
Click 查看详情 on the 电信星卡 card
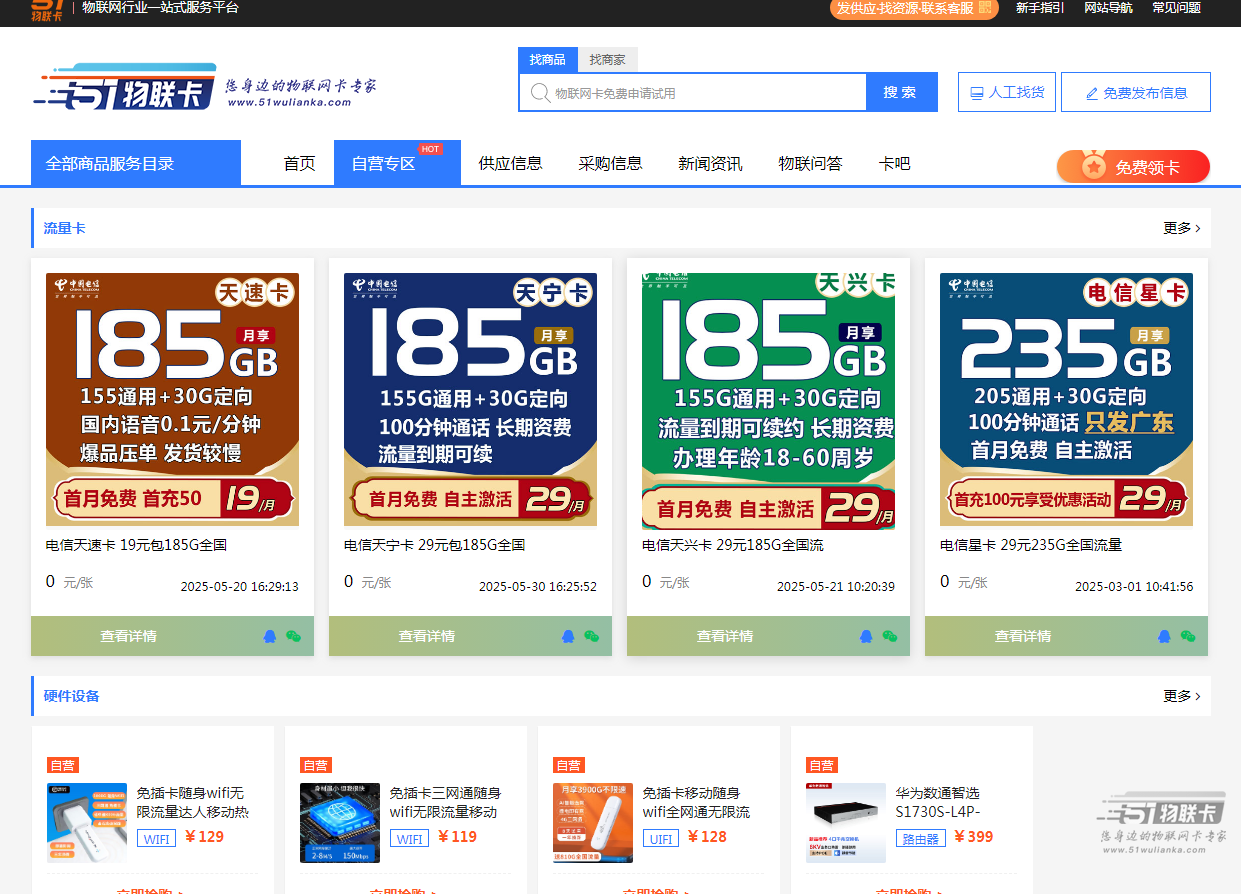point(1023,636)
